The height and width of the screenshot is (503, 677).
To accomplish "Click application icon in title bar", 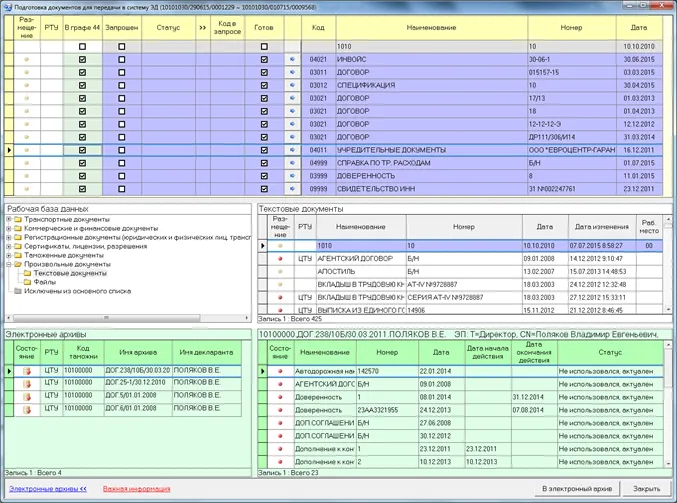I will pos(7,7).
